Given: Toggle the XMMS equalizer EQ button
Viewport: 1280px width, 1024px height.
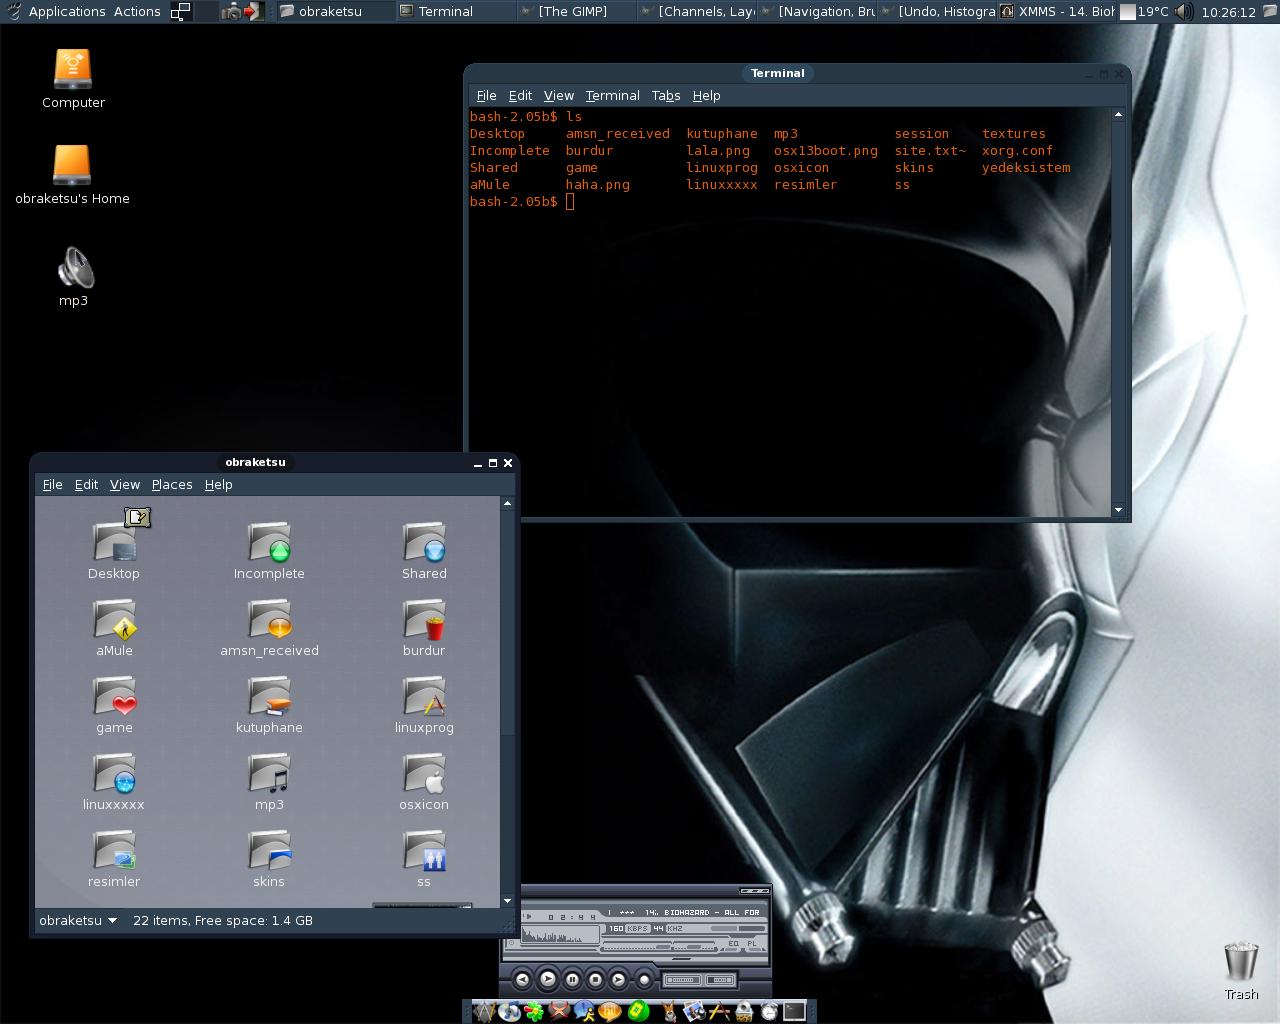Looking at the screenshot, I should (x=733, y=944).
